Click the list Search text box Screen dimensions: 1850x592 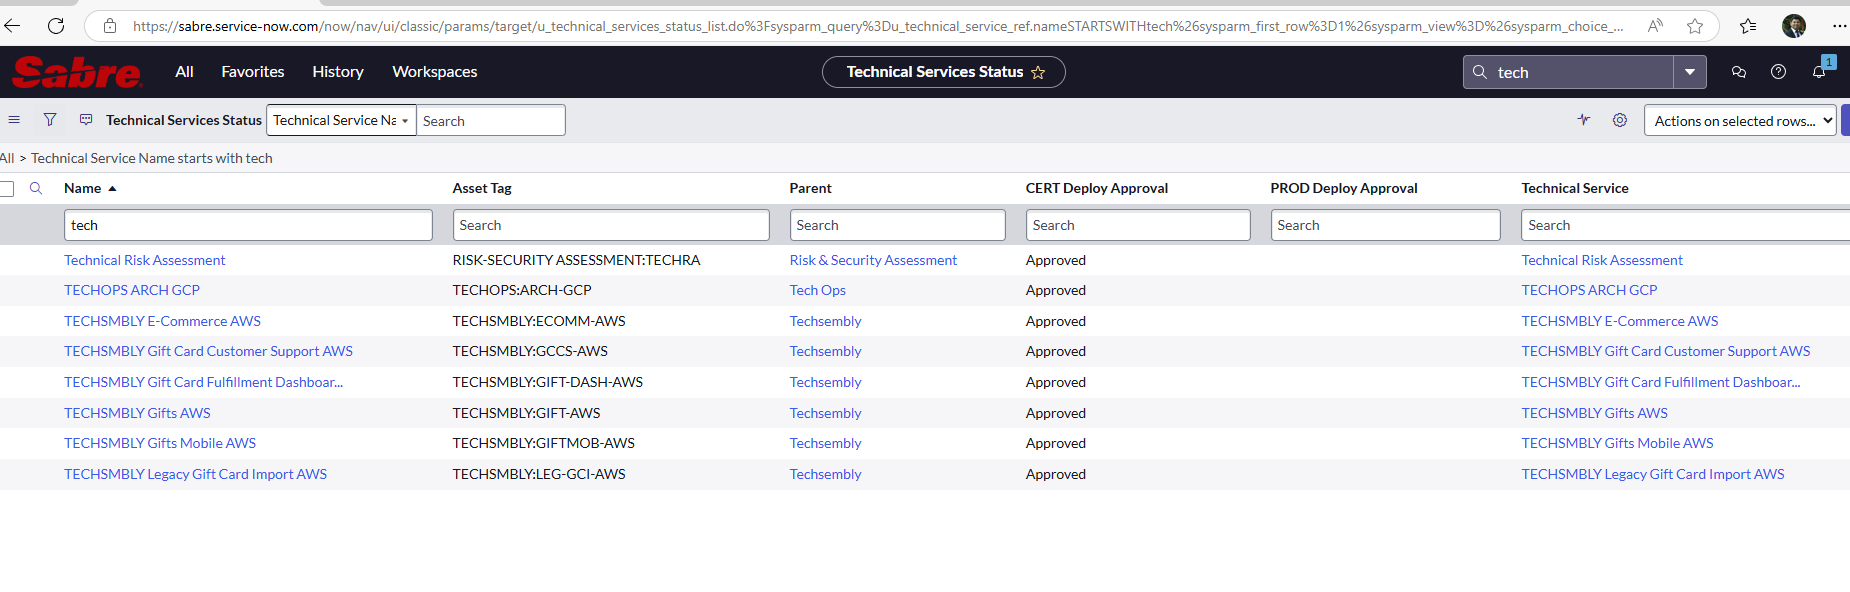coord(491,120)
